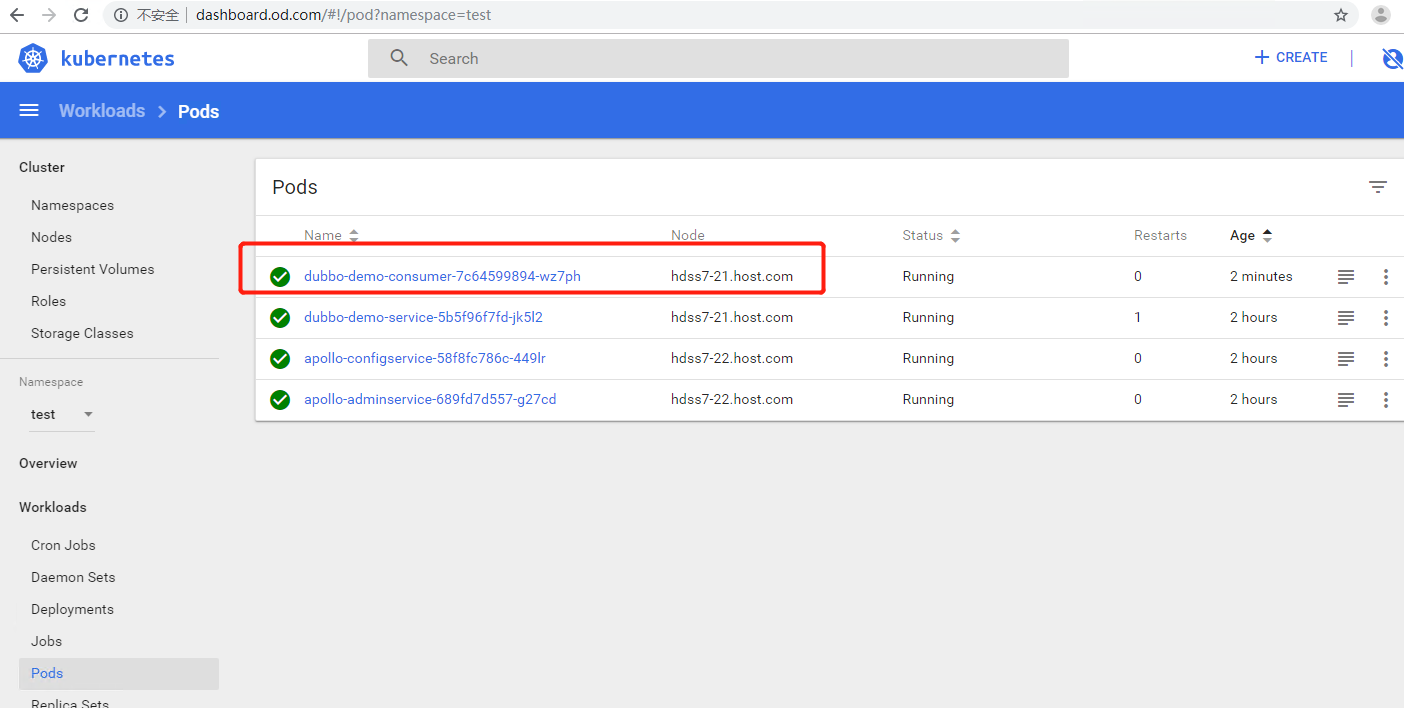
Task: Click the Kubernetes logo icon
Action: point(33,59)
